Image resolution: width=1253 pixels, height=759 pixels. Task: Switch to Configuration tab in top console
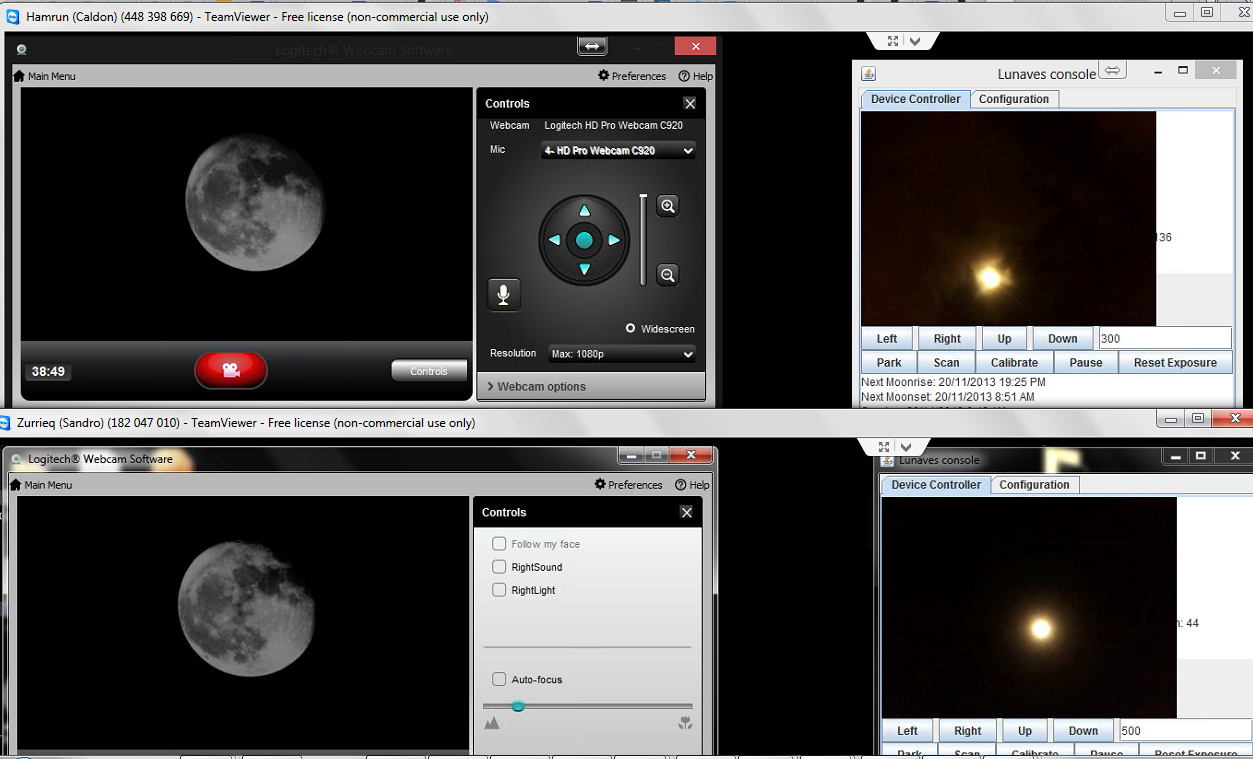point(1013,99)
